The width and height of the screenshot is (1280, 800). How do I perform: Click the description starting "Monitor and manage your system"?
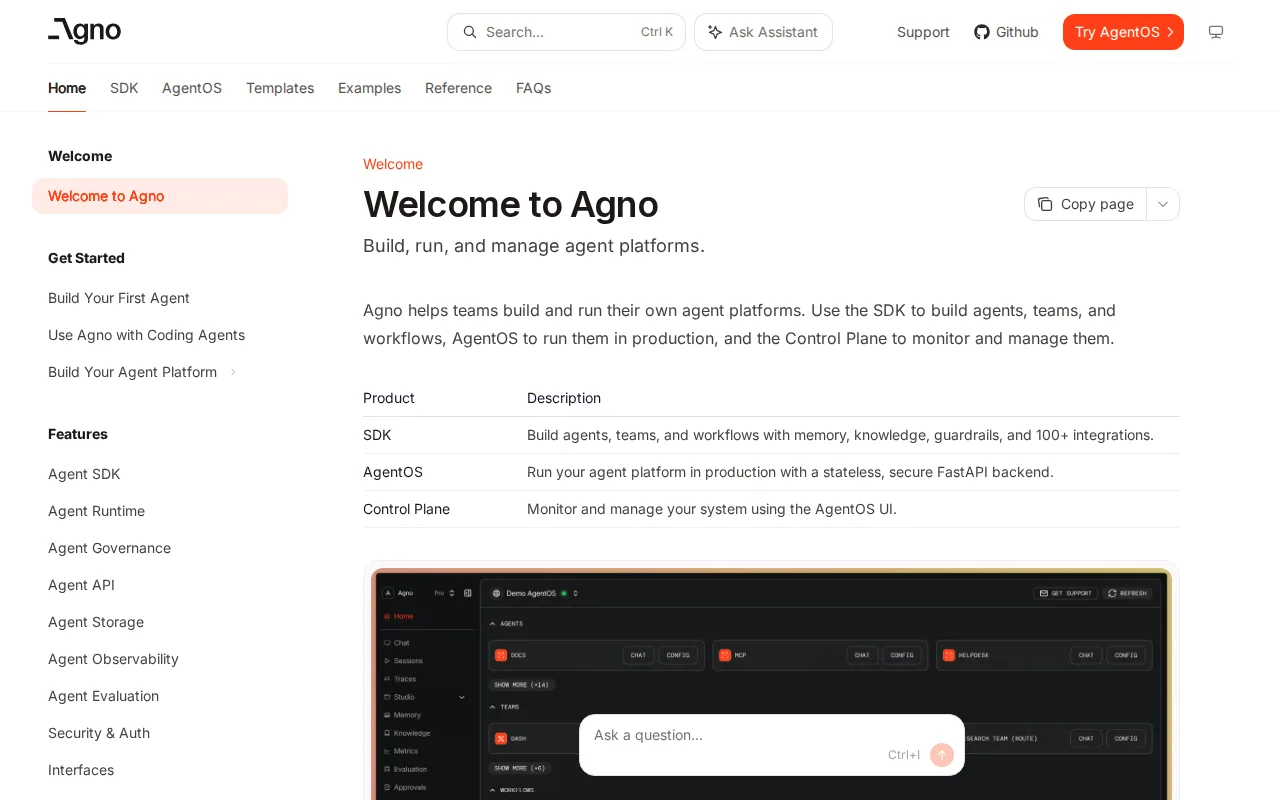click(712, 509)
